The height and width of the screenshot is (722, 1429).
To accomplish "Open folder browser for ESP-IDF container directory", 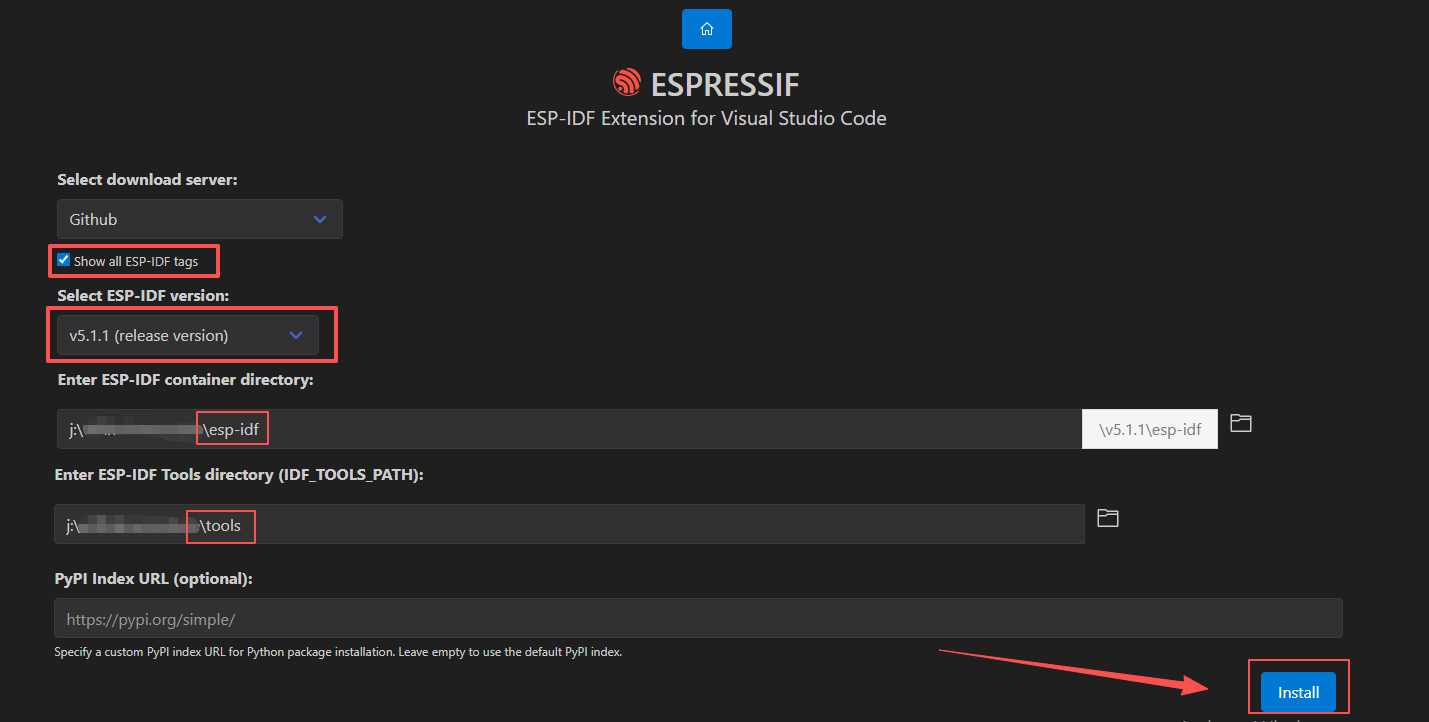I will (1241, 423).
